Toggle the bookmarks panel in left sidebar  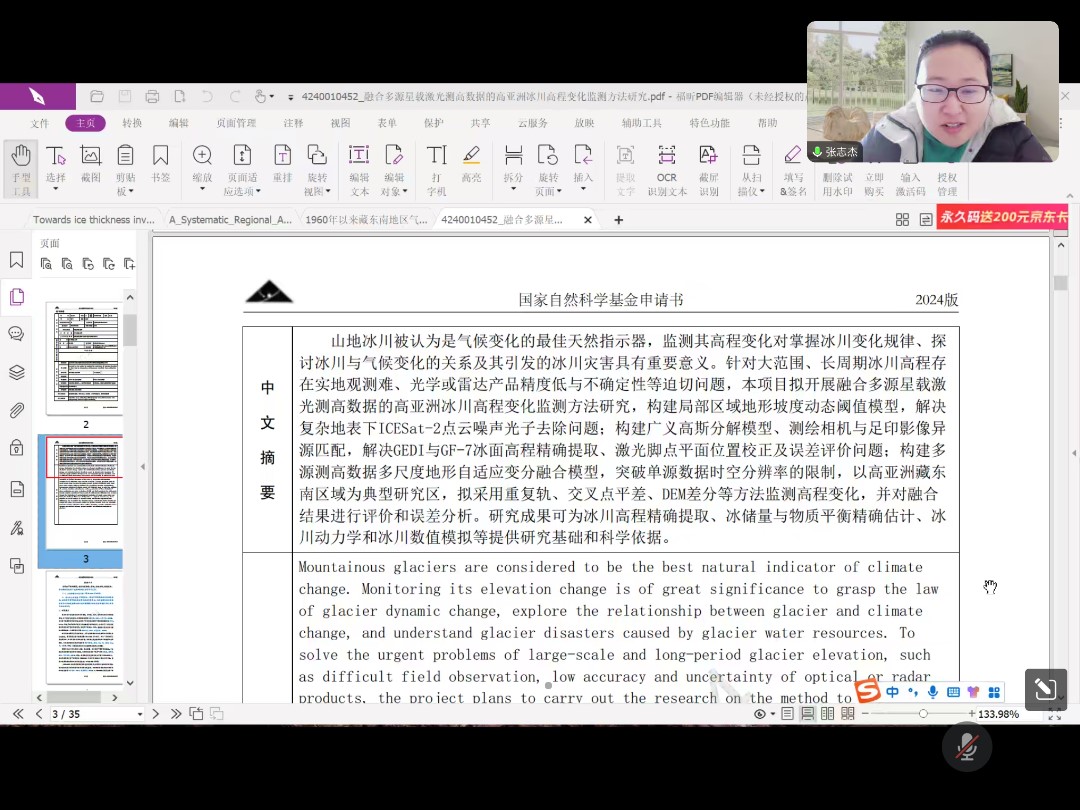click(17, 260)
